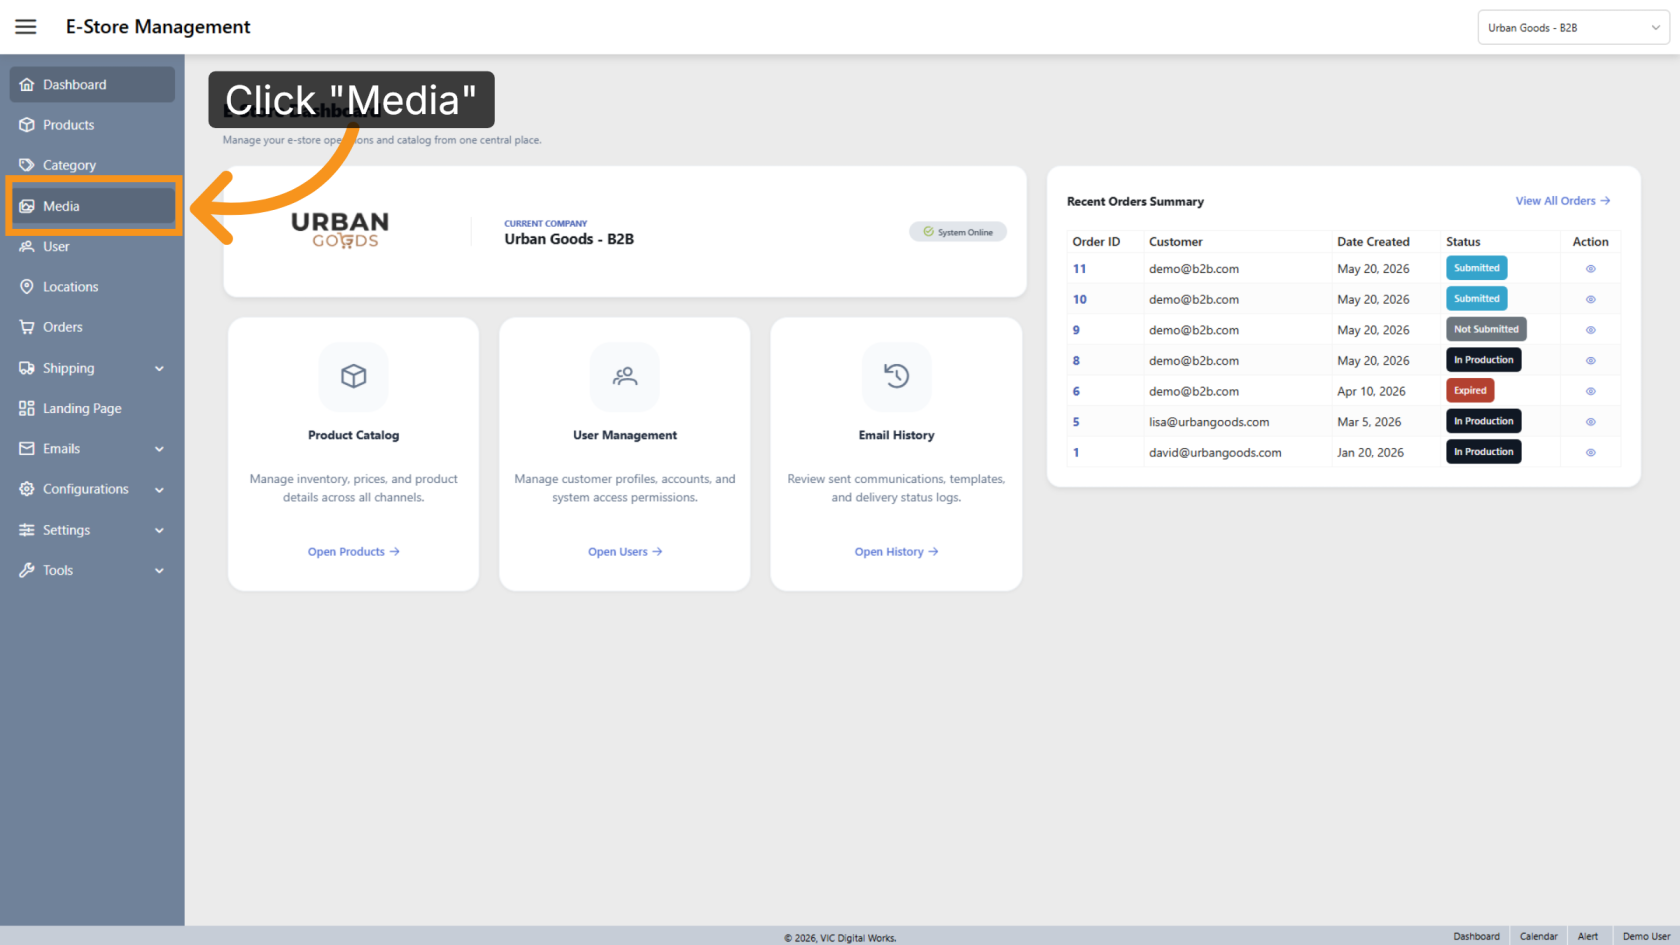View order 10 with the eye icon

tap(1590, 299)
